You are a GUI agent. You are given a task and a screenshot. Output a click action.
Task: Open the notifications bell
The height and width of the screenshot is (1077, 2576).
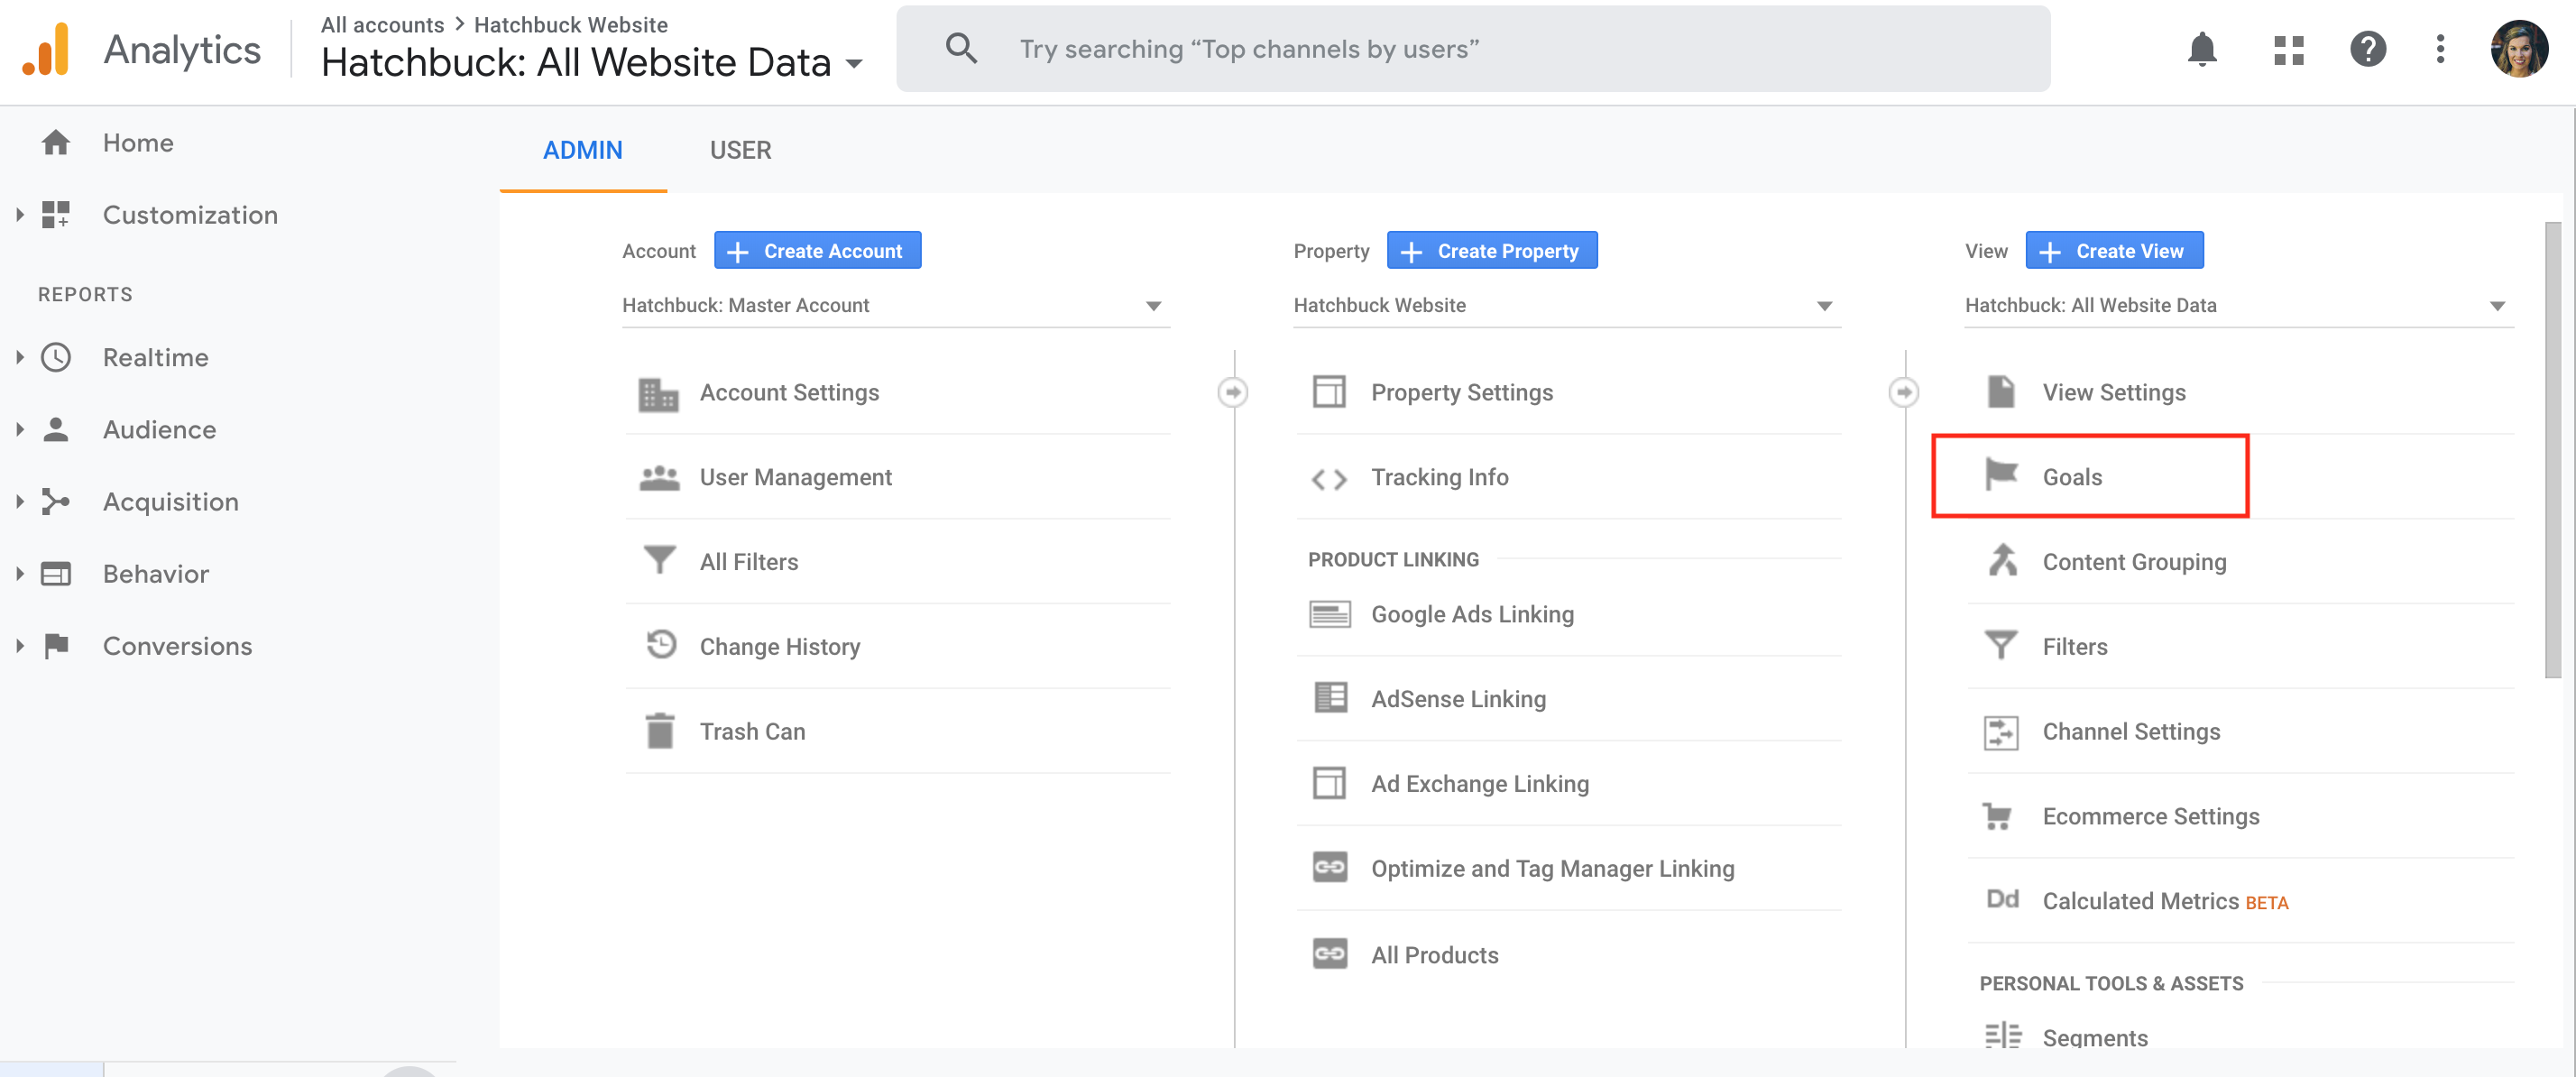[x=2202, y=48]
